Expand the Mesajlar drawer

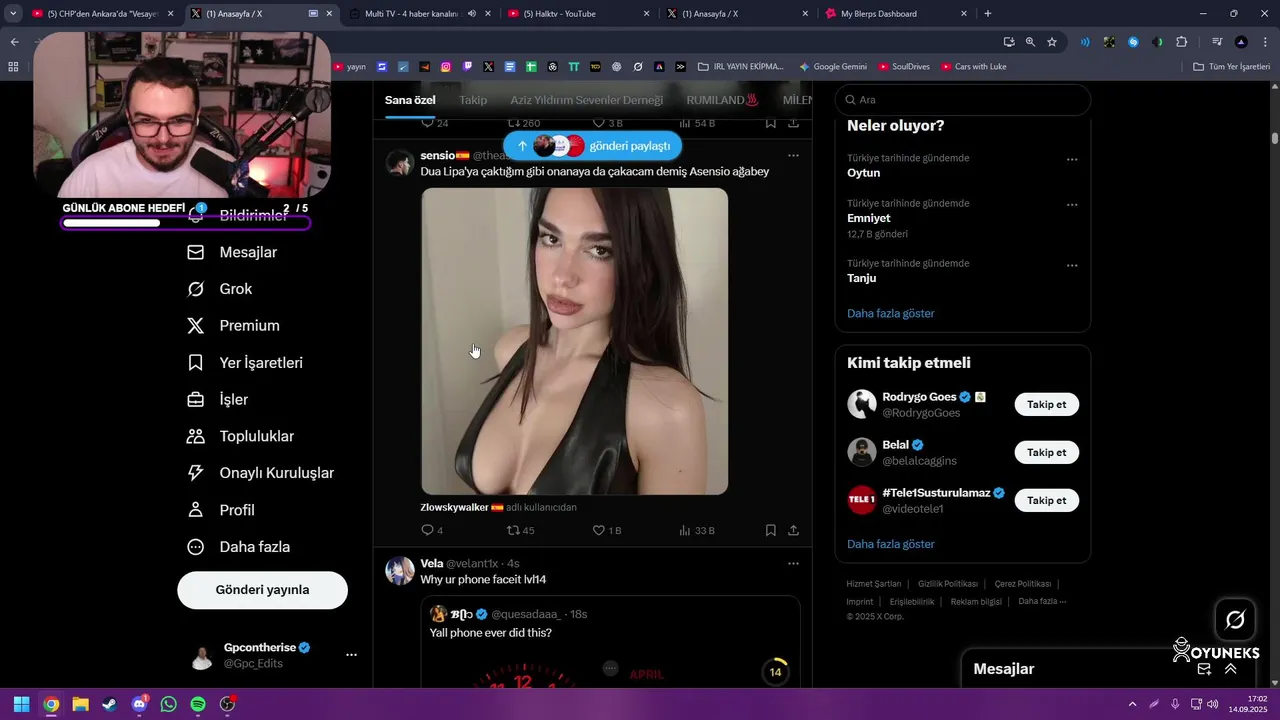click(x=1231, y=669)
